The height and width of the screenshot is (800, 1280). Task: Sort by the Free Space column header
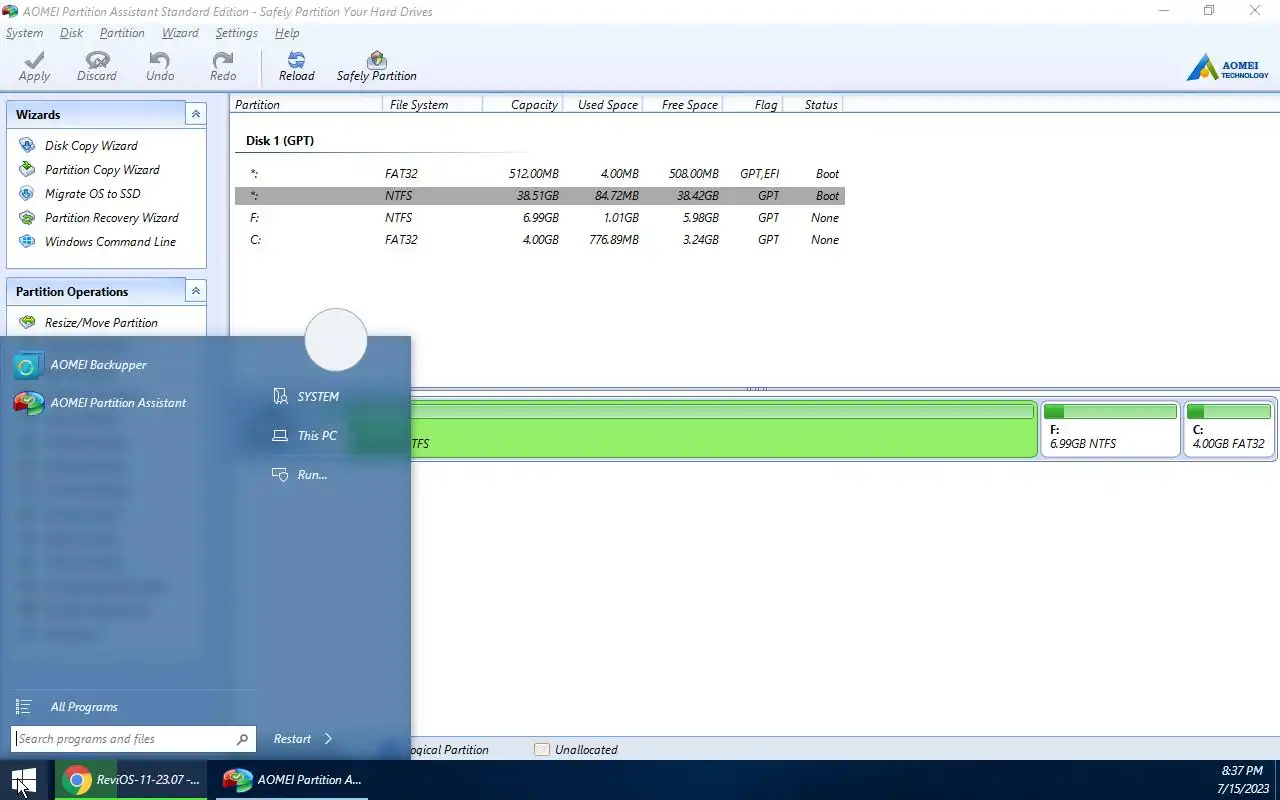[x=682, y=105]
